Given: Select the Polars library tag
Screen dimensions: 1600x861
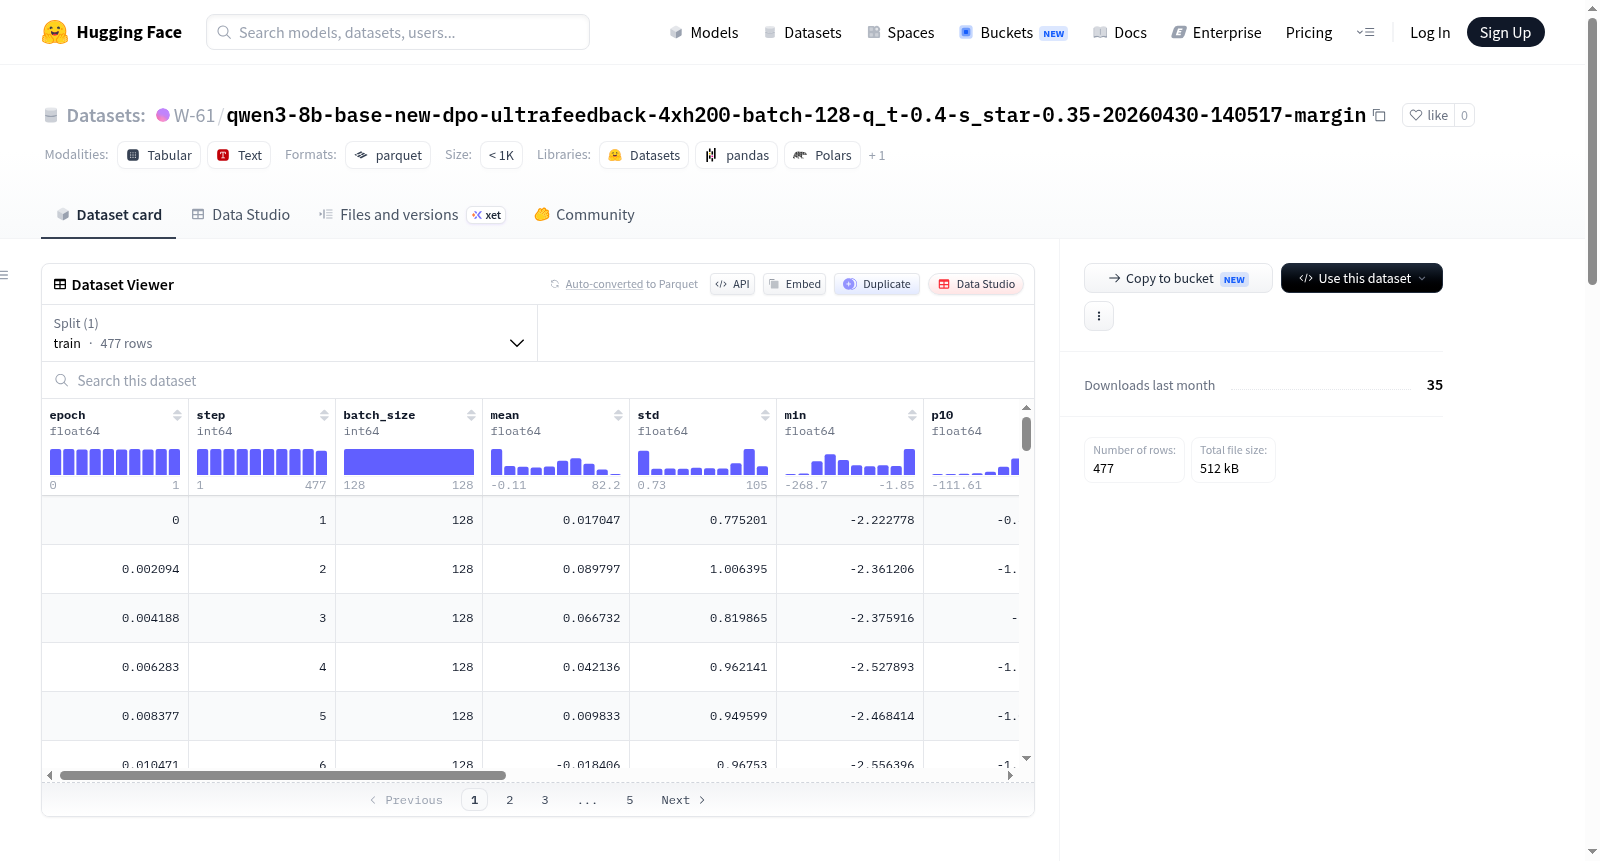Looking at the screenshot, I should coord(822,155).
